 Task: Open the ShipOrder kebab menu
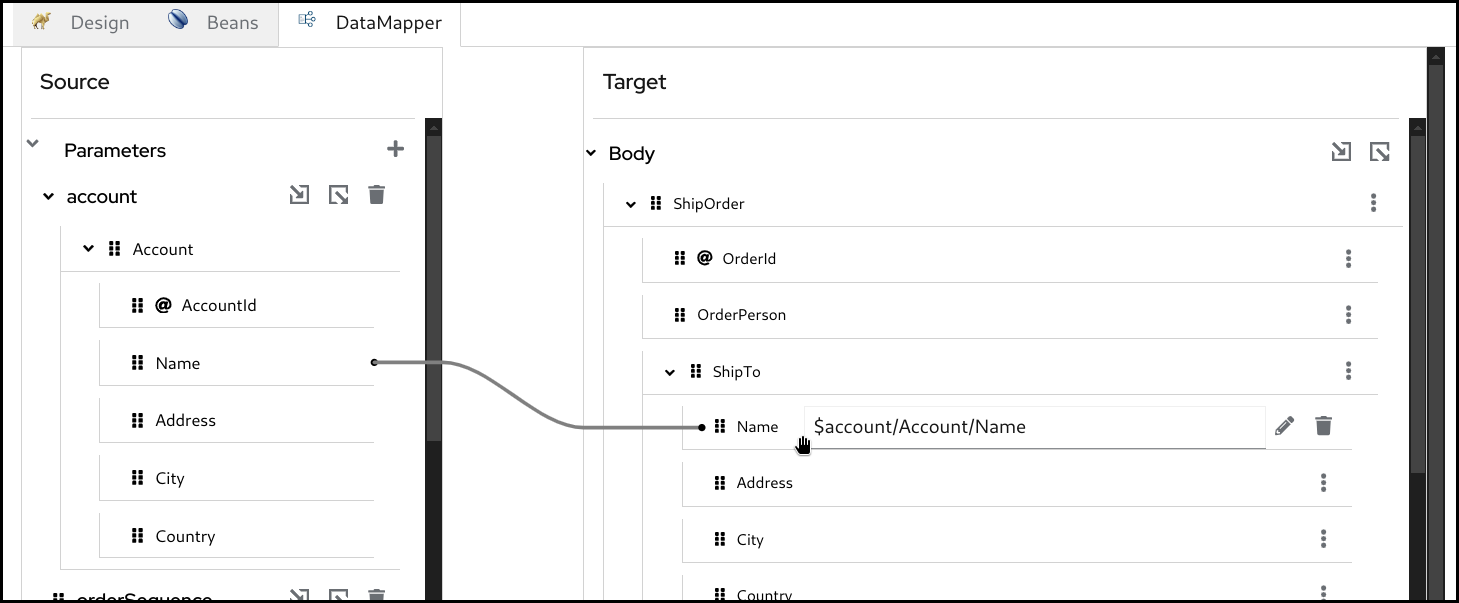[1373, 203]
